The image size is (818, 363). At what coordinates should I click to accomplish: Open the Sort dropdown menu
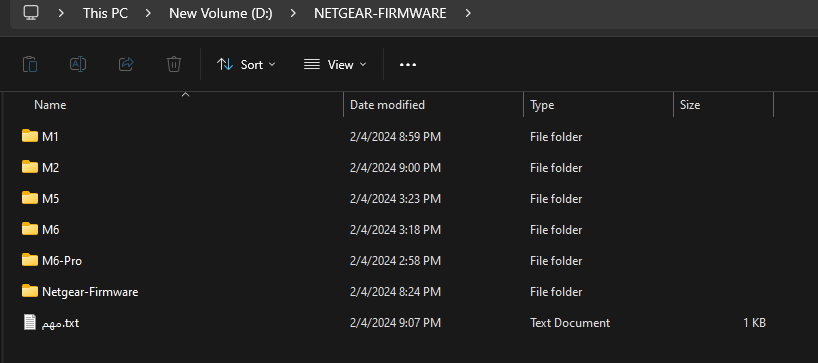(x=246, y=65)
